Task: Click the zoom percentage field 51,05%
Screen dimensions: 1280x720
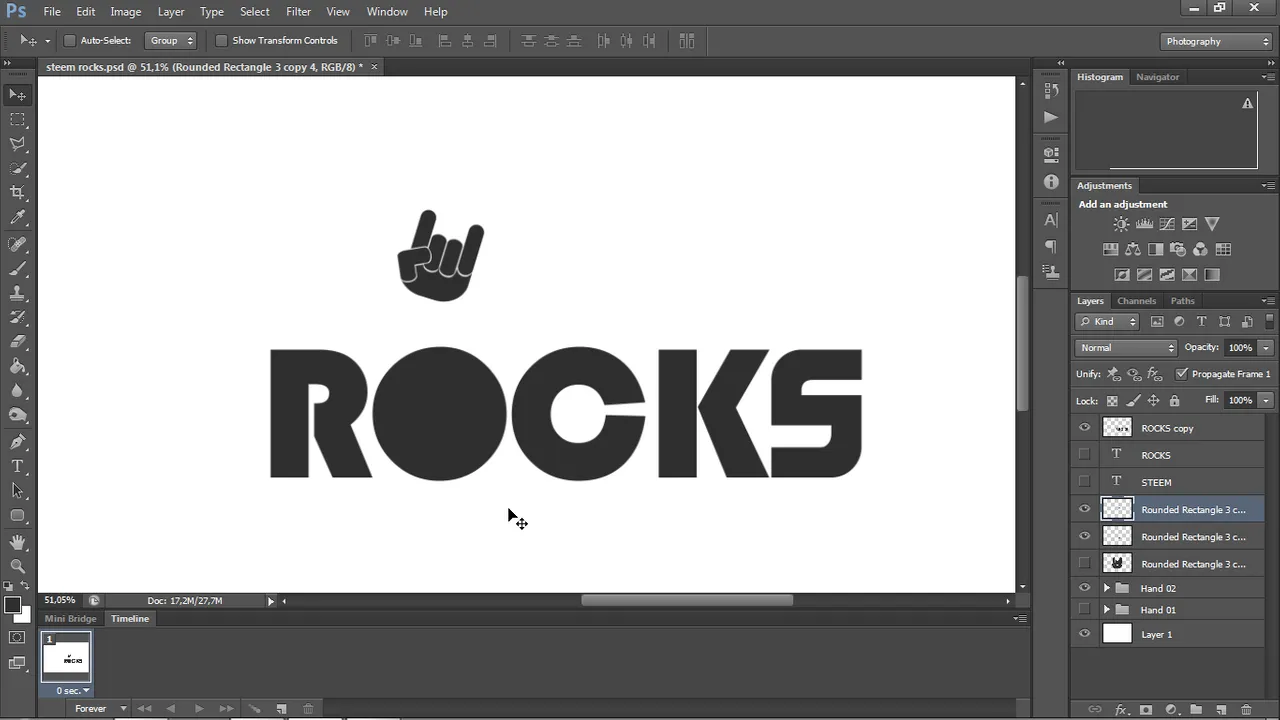Action: 59,601
